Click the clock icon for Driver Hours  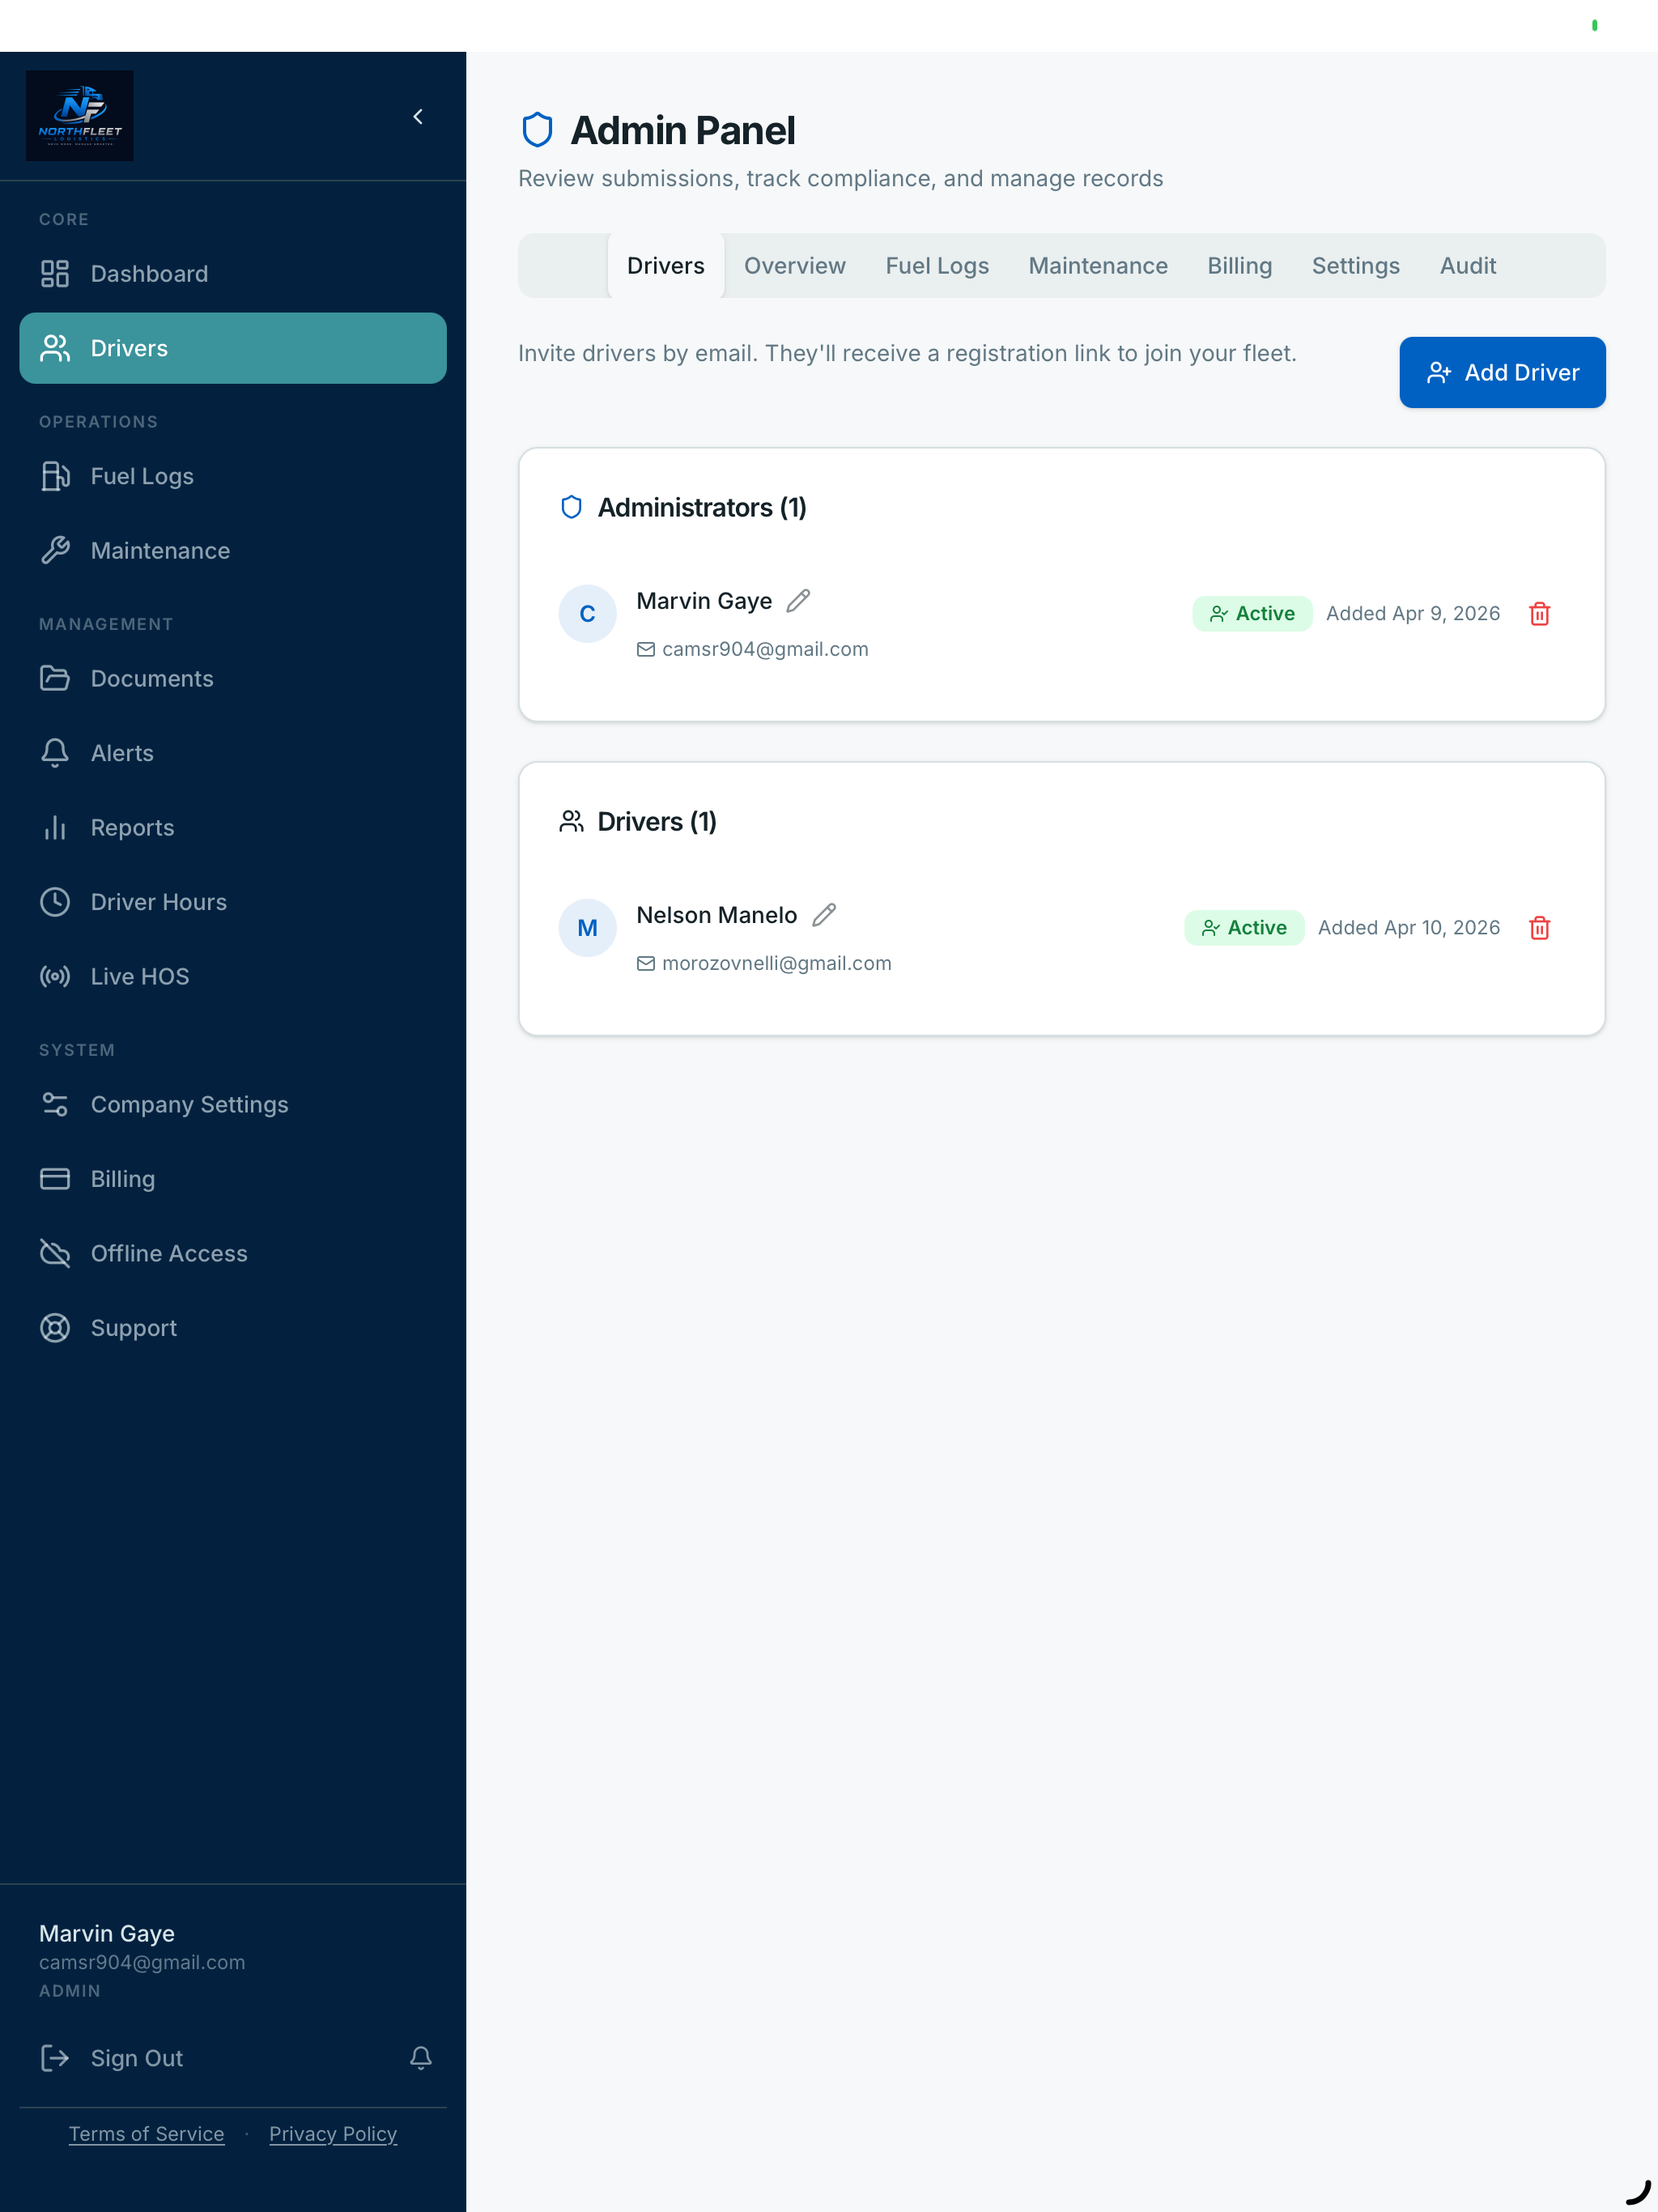[x=55, y=902]
